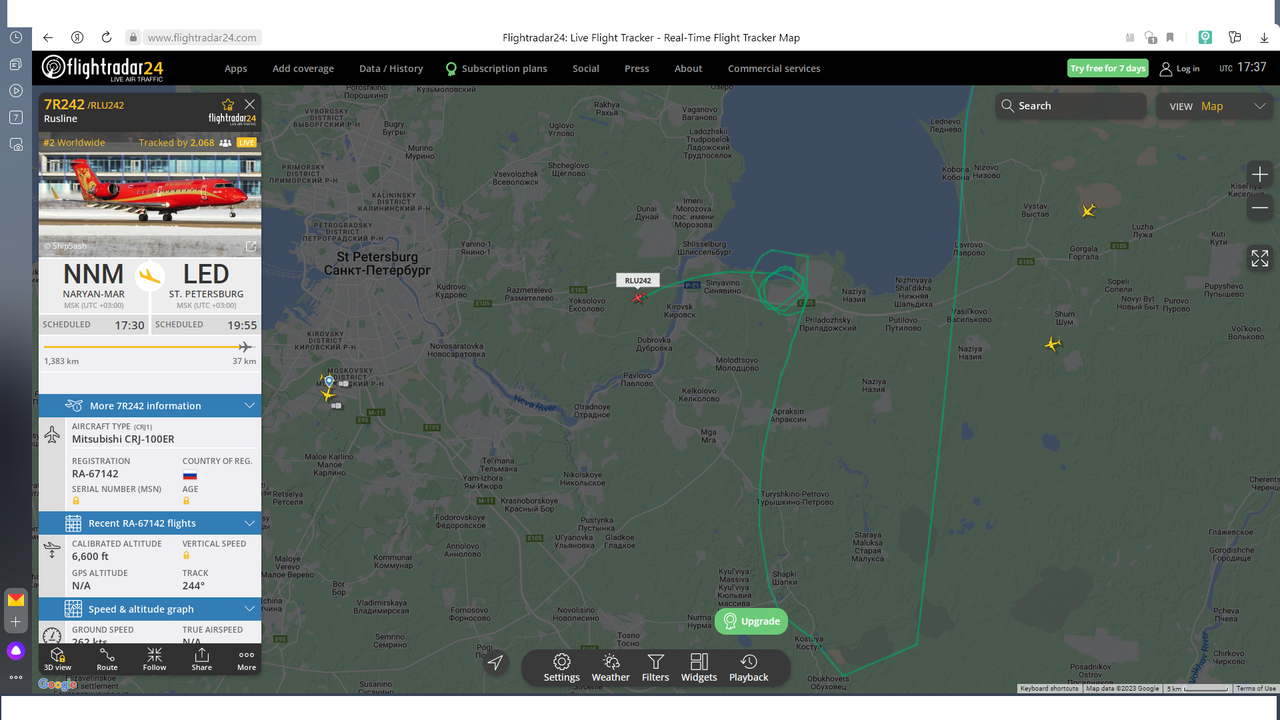This screenshot has width=1280, height=720.
Task: Toggle the fullscreen map view
Action: click(1259, 258)
